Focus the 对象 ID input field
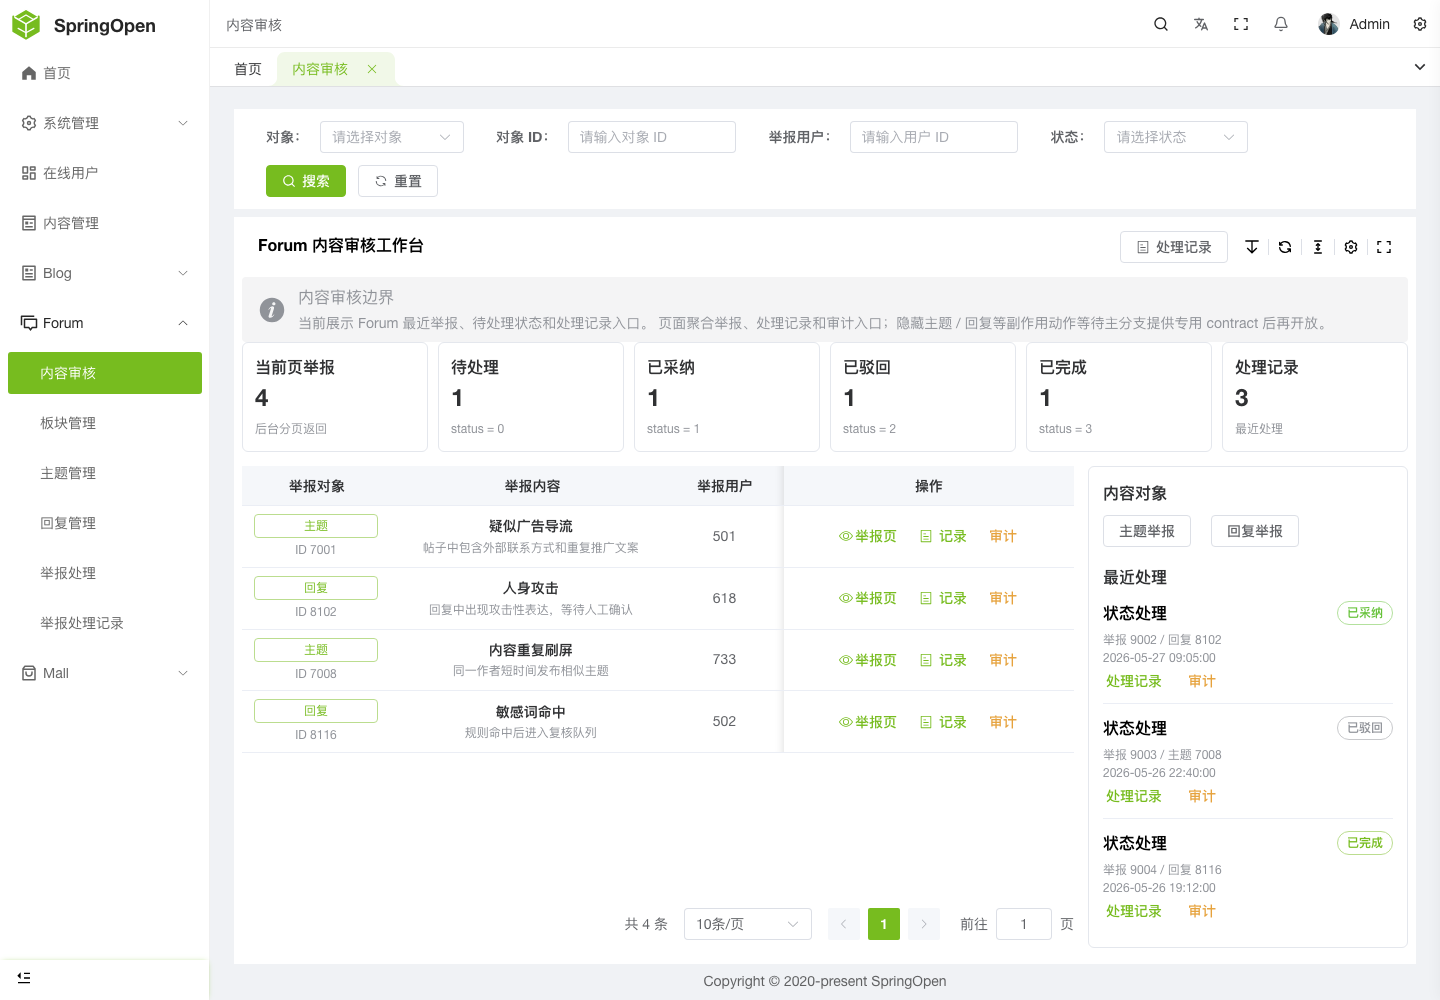 652,137
